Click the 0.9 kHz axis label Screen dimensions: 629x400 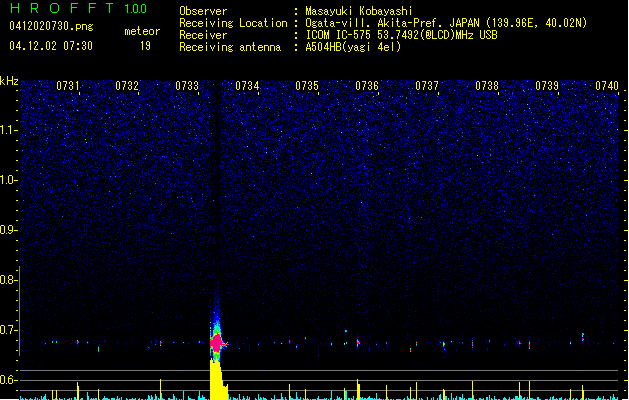point(9,230)
